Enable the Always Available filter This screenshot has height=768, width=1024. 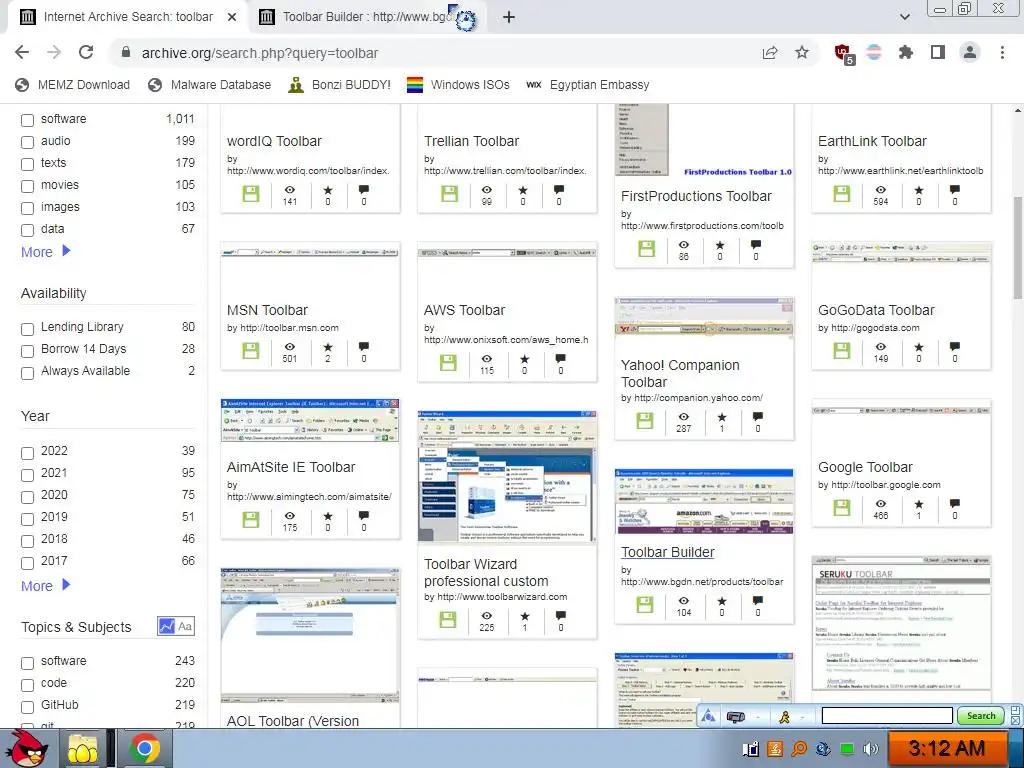27,374
